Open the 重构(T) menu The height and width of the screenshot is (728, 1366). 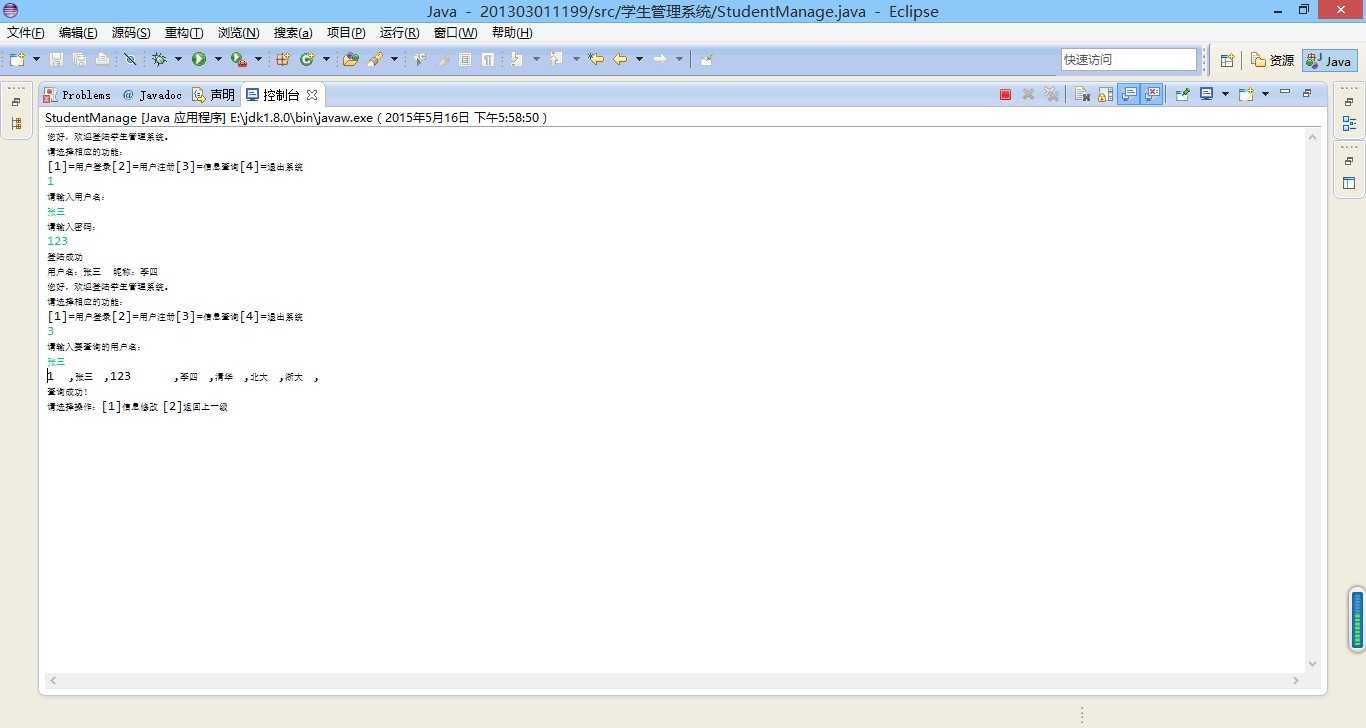coord(184,33)
